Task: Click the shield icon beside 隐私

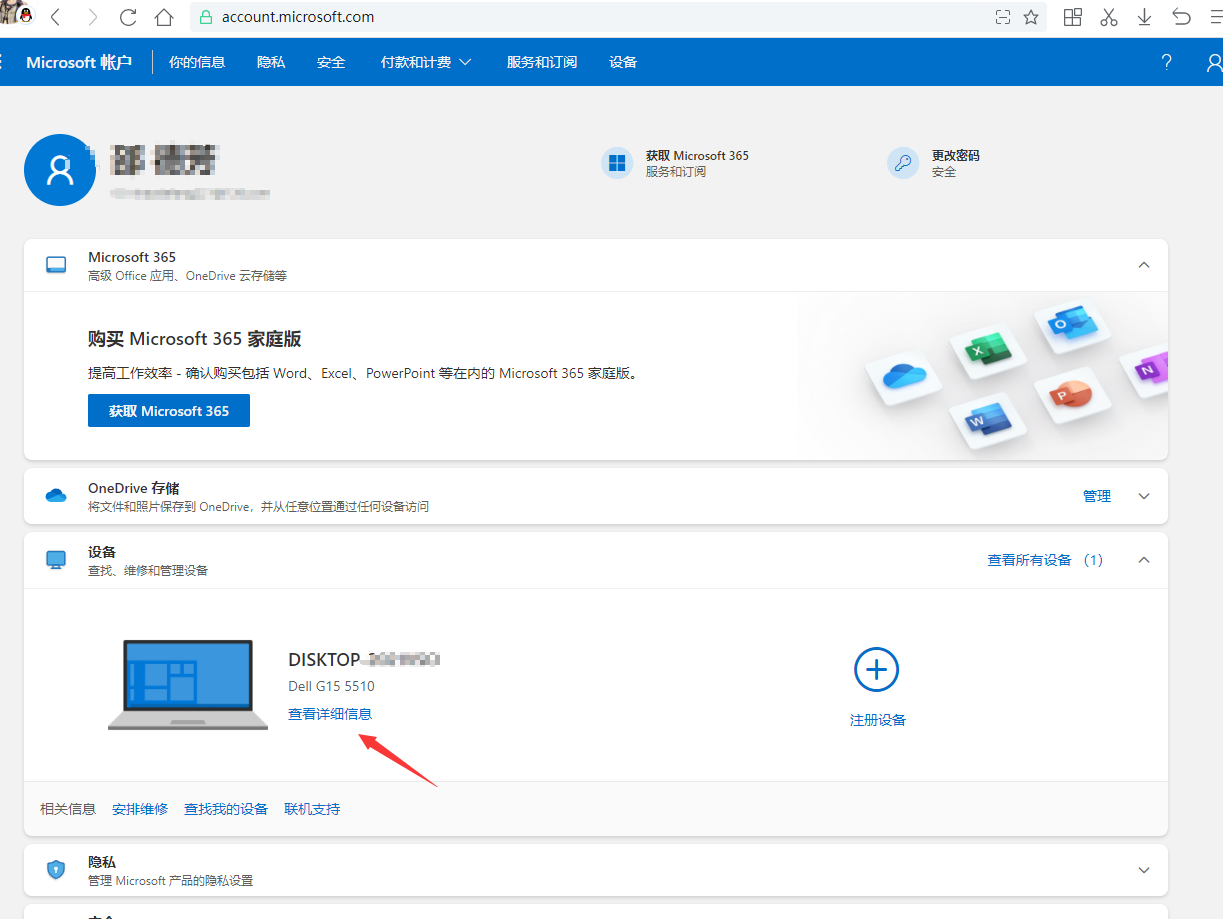Action: pos(56,870)
